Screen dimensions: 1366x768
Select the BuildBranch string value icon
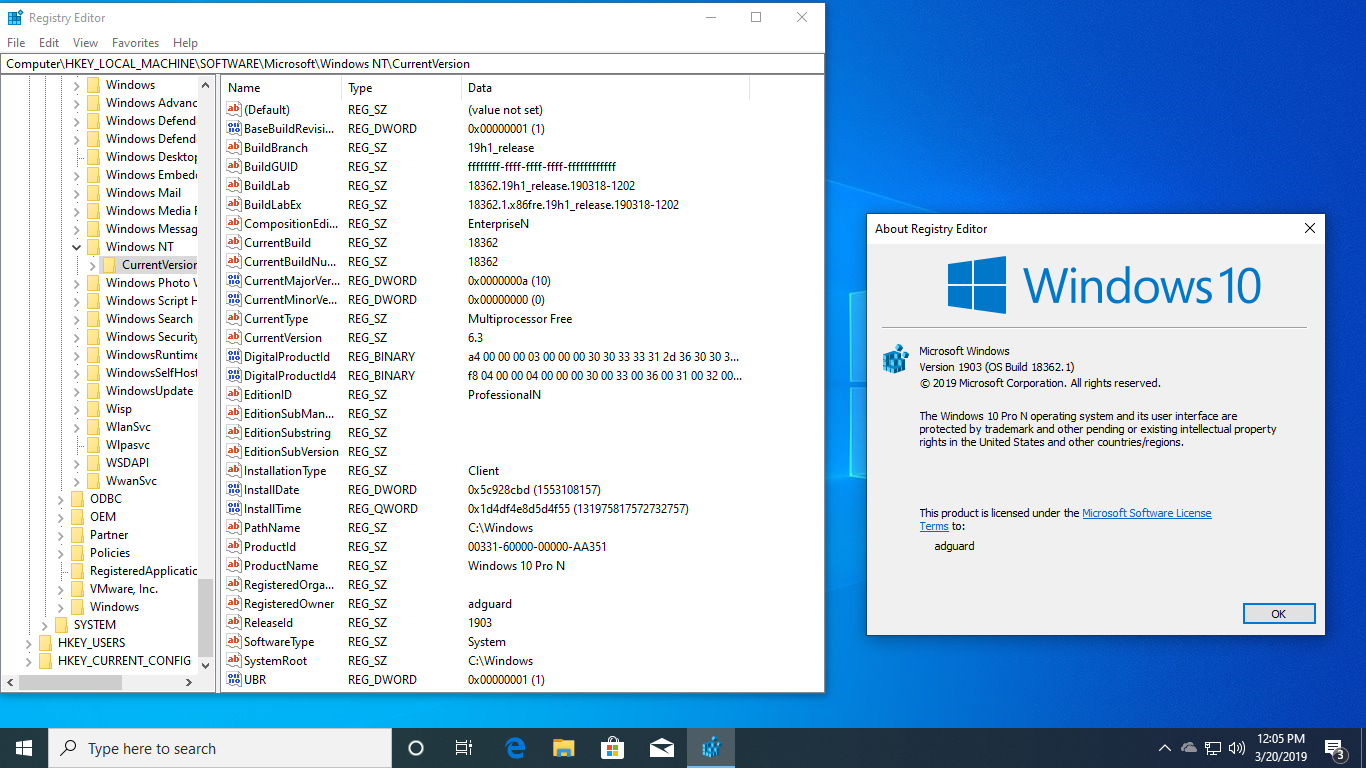234,148
